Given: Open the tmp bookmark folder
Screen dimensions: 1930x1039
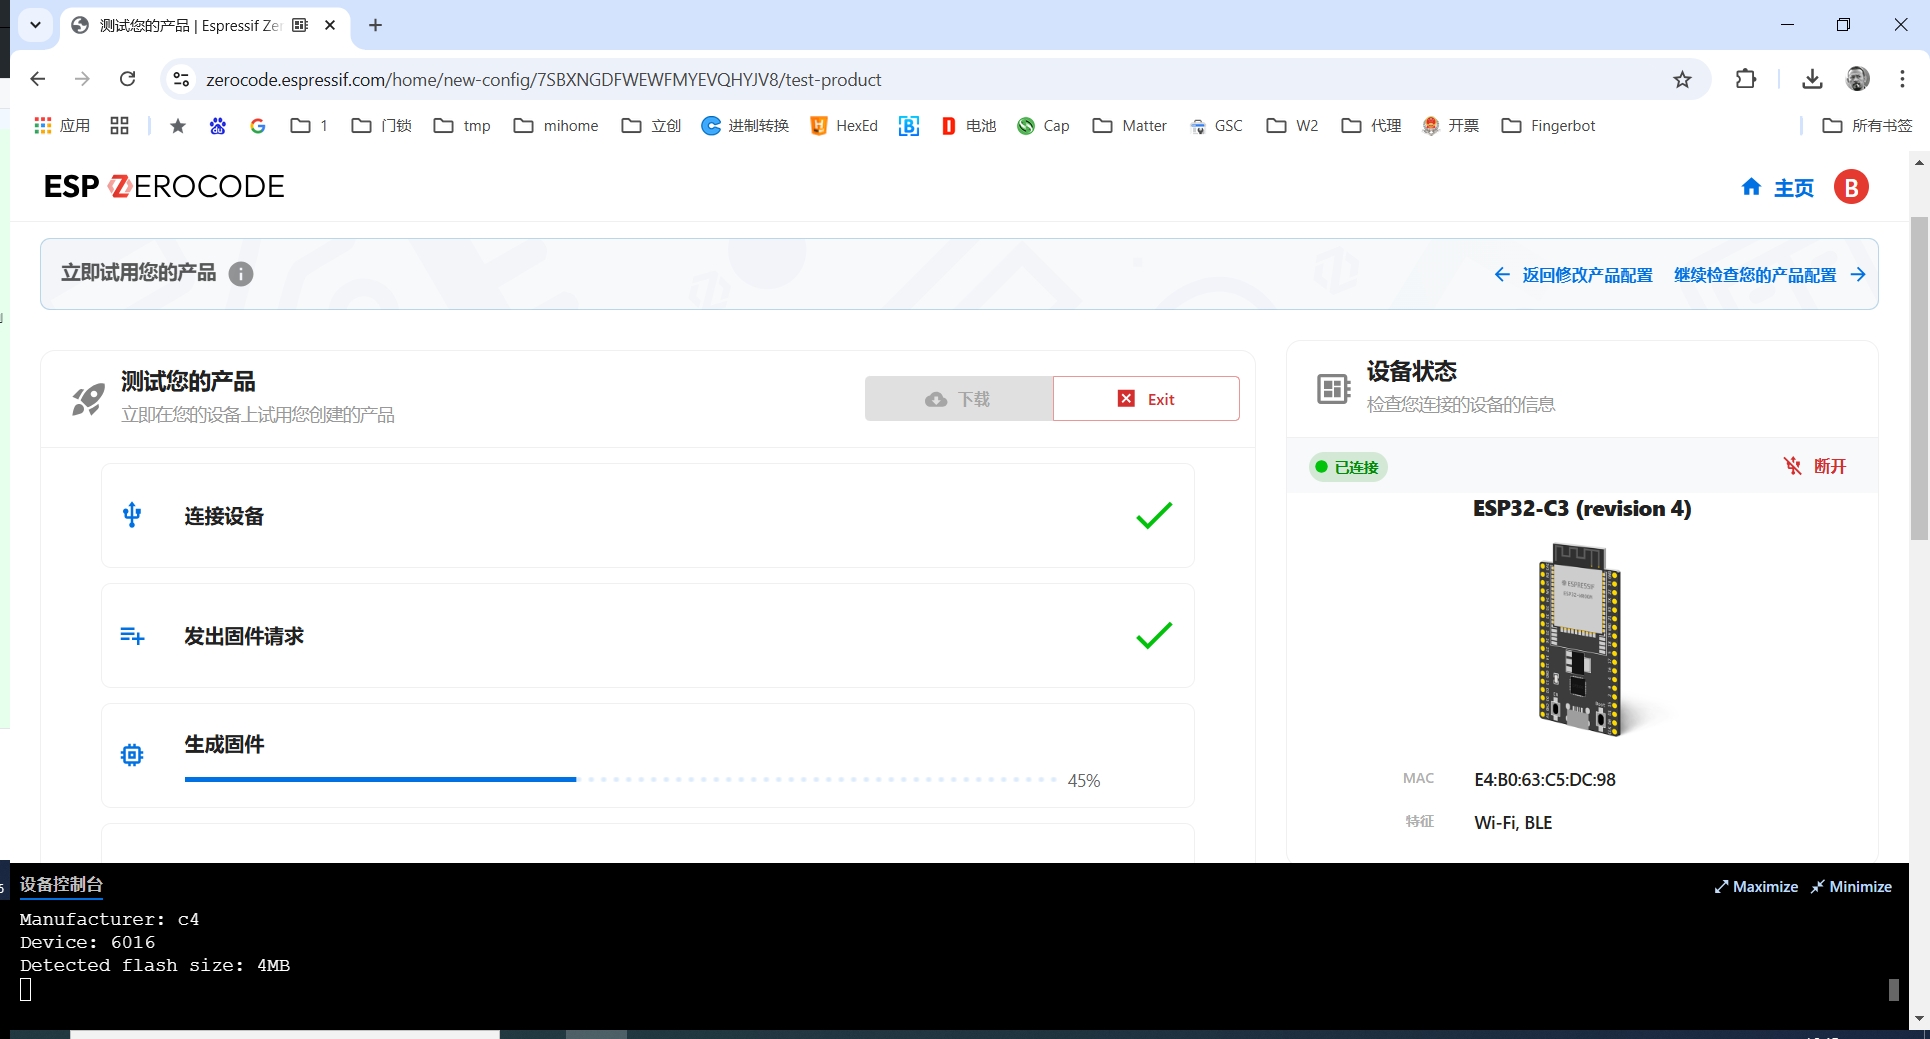Looking at the screenshot, I should click(462, 126).
